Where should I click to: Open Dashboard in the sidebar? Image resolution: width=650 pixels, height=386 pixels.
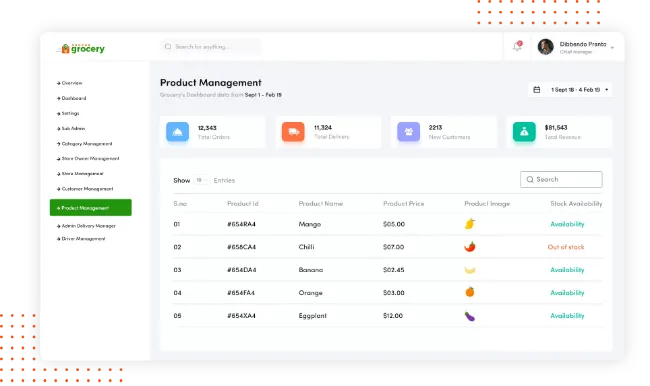(71, 98)
